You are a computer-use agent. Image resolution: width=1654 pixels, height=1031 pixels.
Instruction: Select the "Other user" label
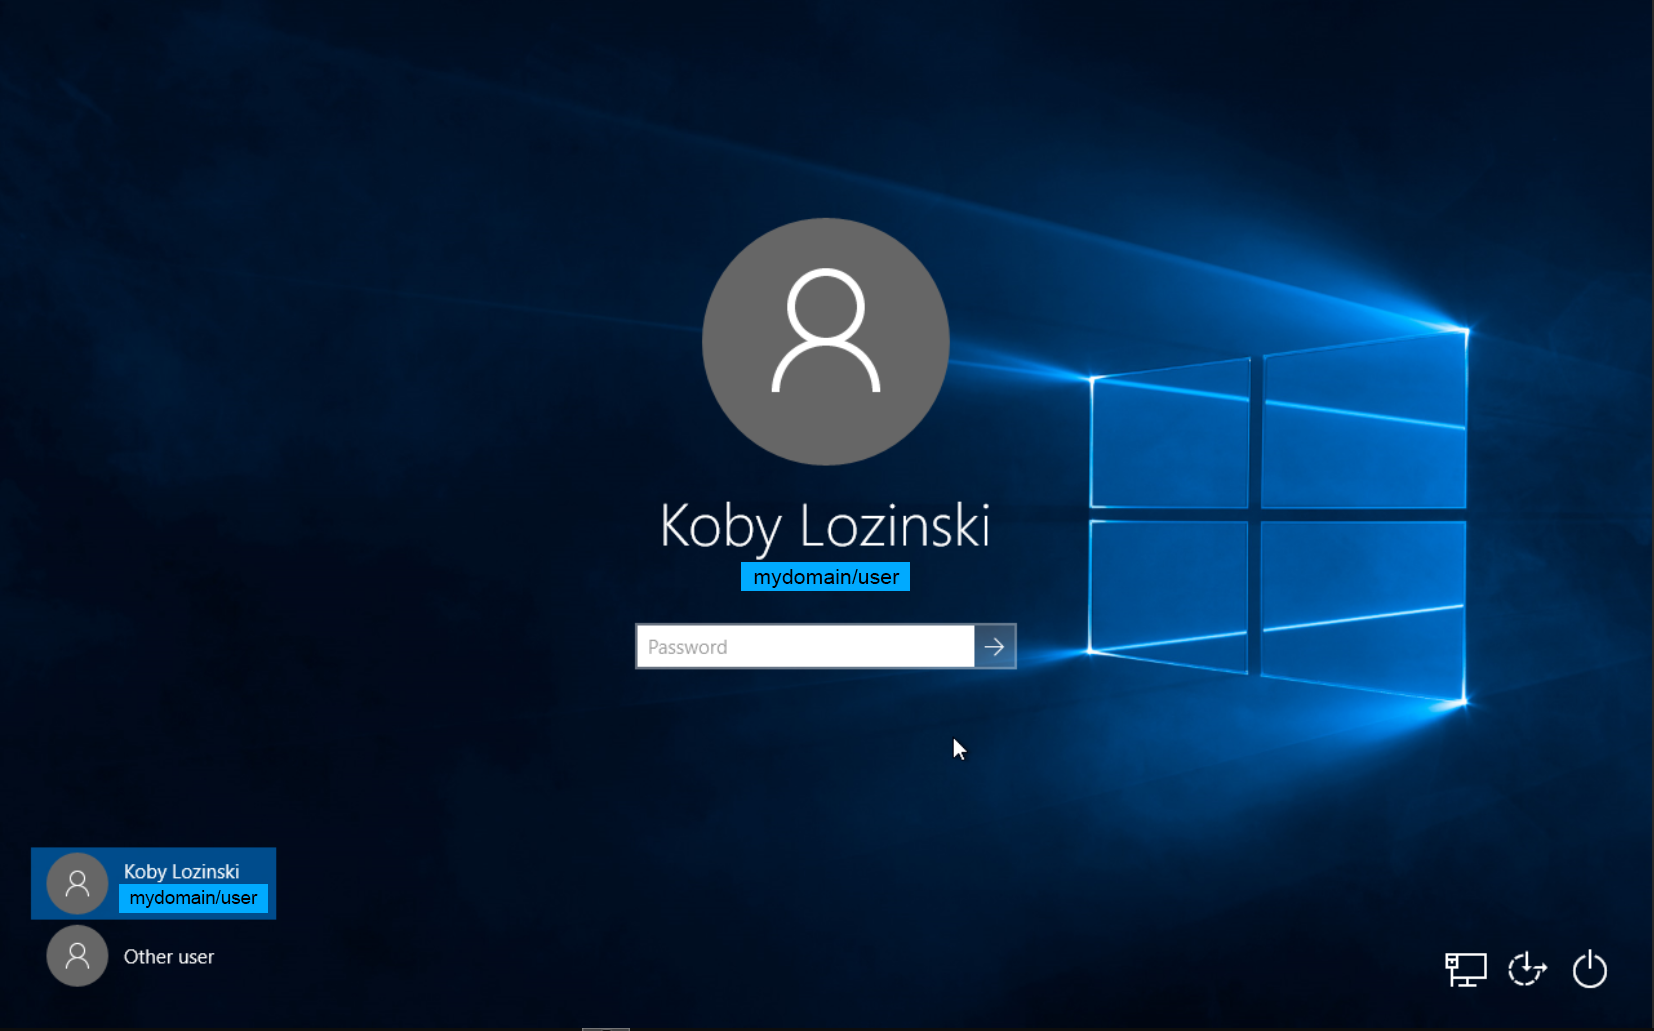coord(169,957)
